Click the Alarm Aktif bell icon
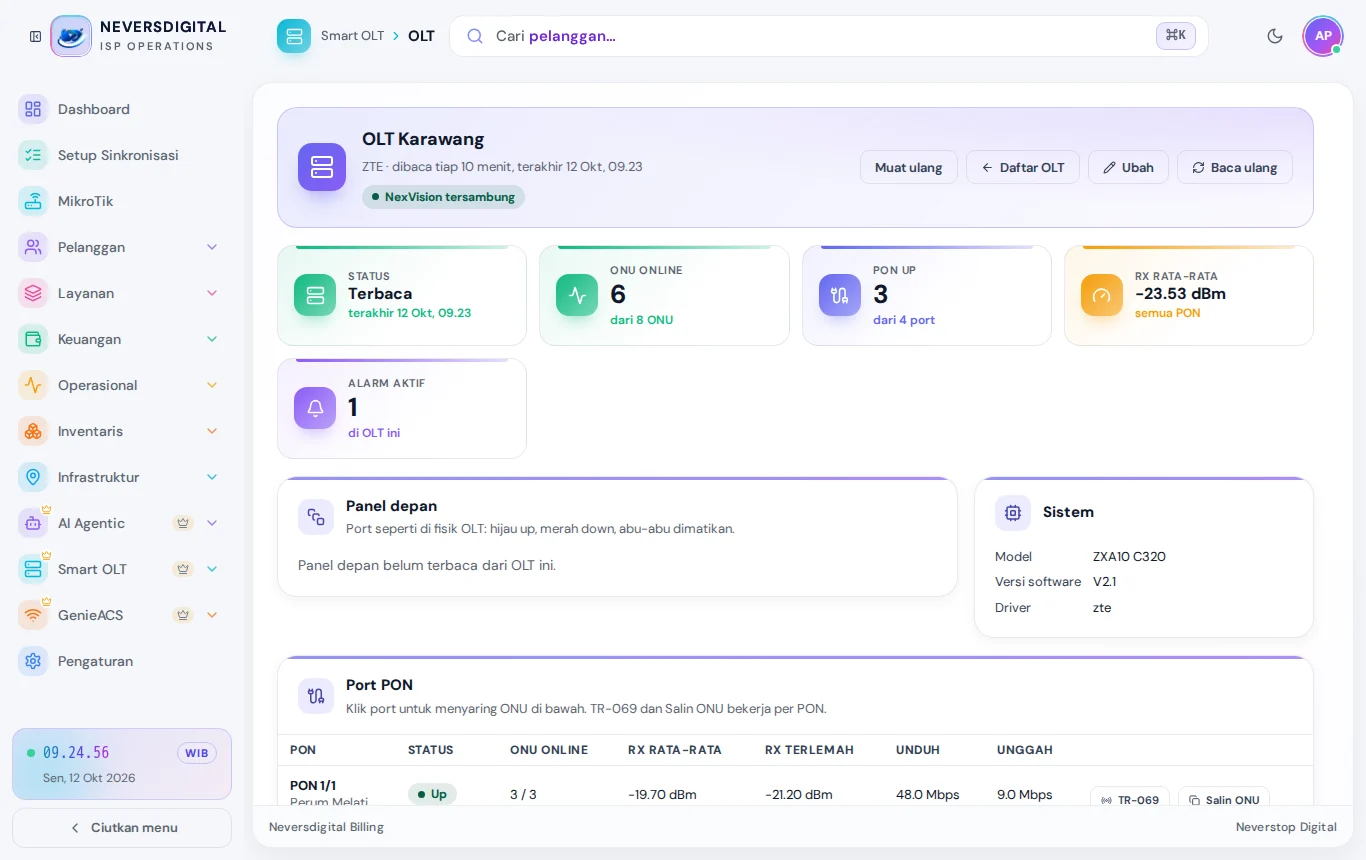Screen dimensions: 1366x860 tap(315, 408)
